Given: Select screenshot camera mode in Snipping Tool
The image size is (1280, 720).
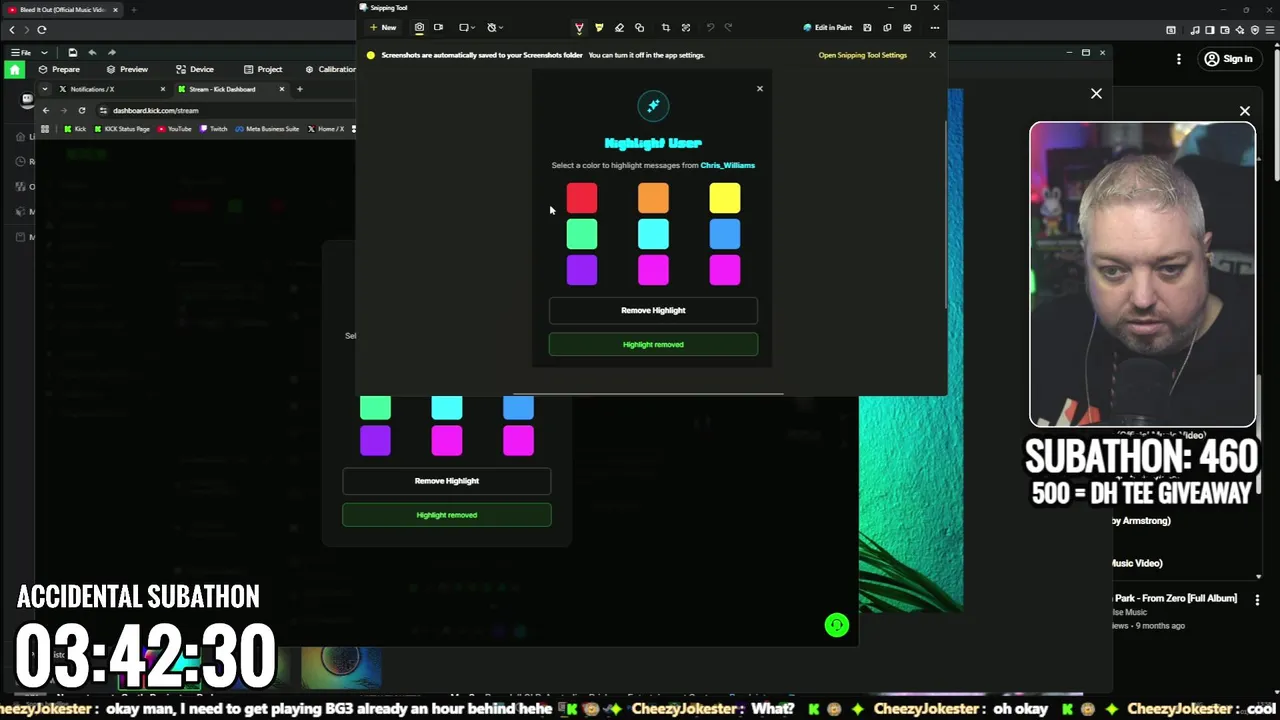Looking at the screenshot, I should pyautogui.click(x=419, y=27).
